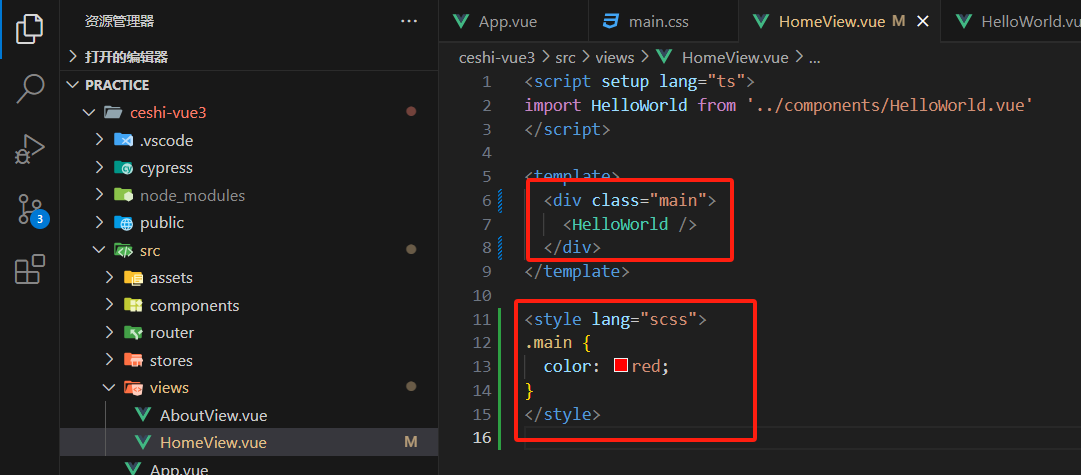Viewport: 1081px width, 475px height.
Task: Click the src folder icon
Action: tap(123, 250)
